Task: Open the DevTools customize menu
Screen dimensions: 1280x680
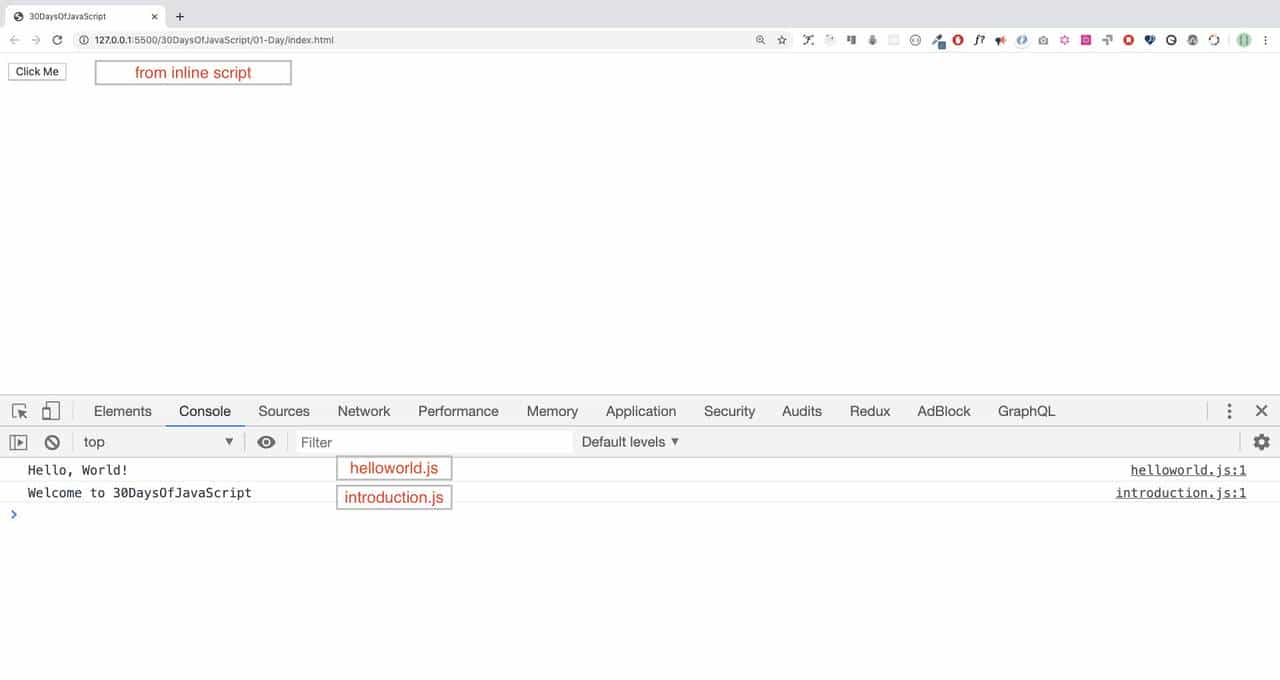Action: (x=1229, y=411)
